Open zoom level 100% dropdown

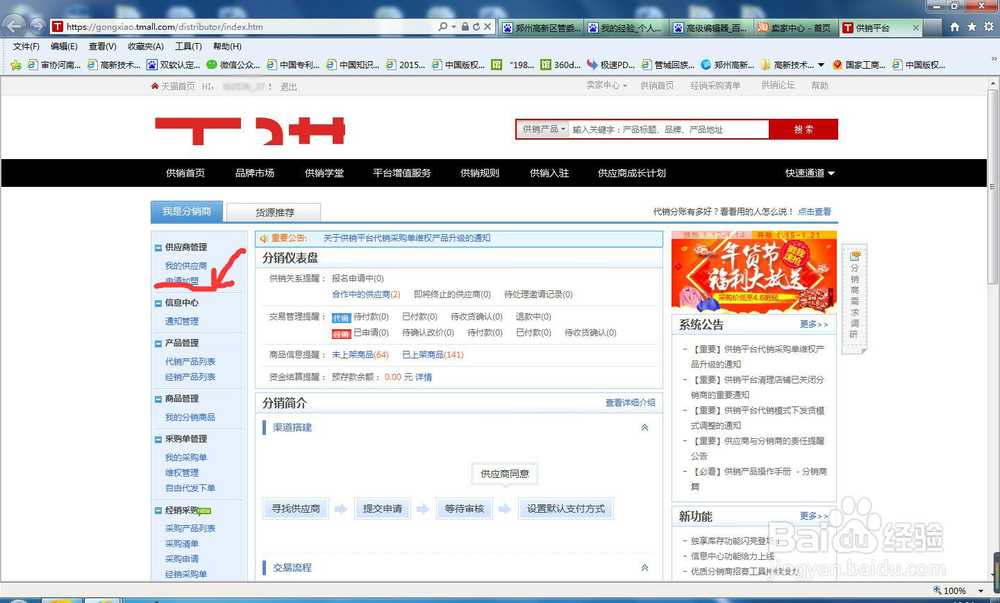click(981, 591)
